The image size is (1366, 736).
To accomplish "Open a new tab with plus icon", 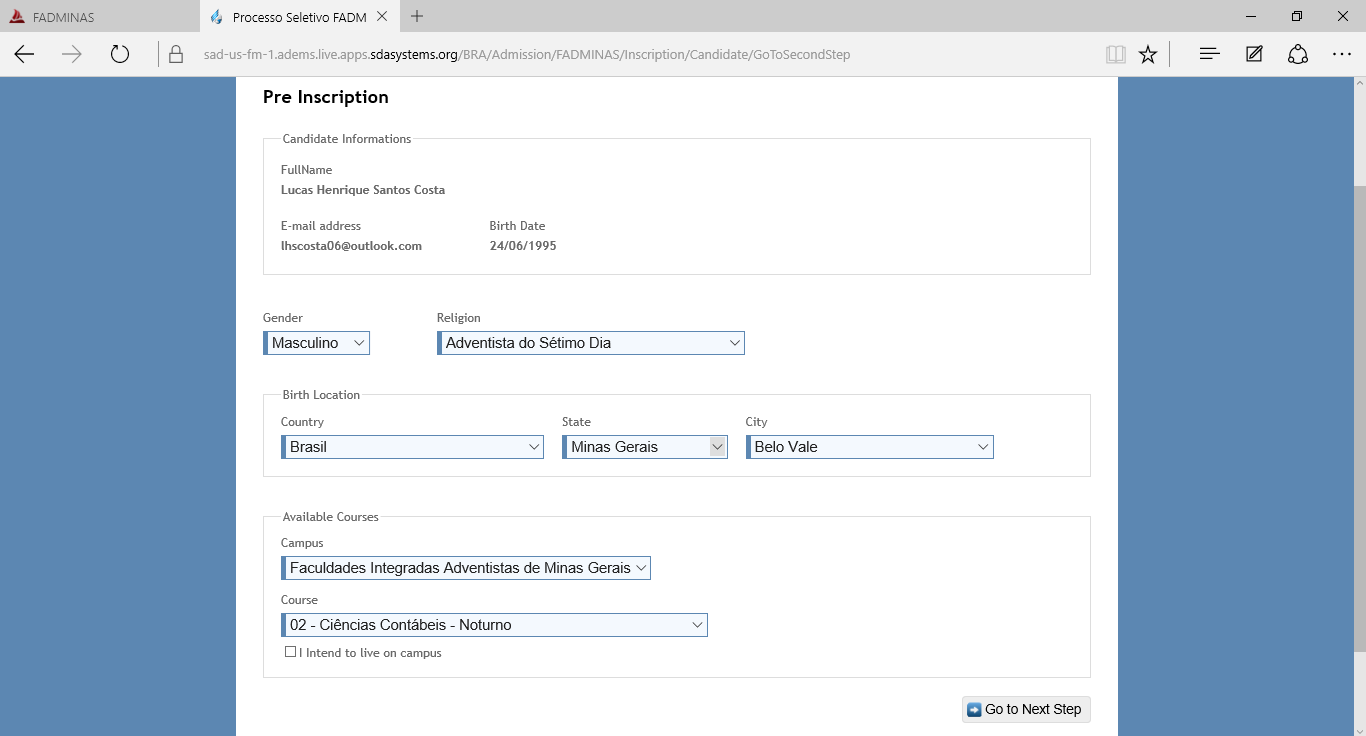I will (417, 16).
